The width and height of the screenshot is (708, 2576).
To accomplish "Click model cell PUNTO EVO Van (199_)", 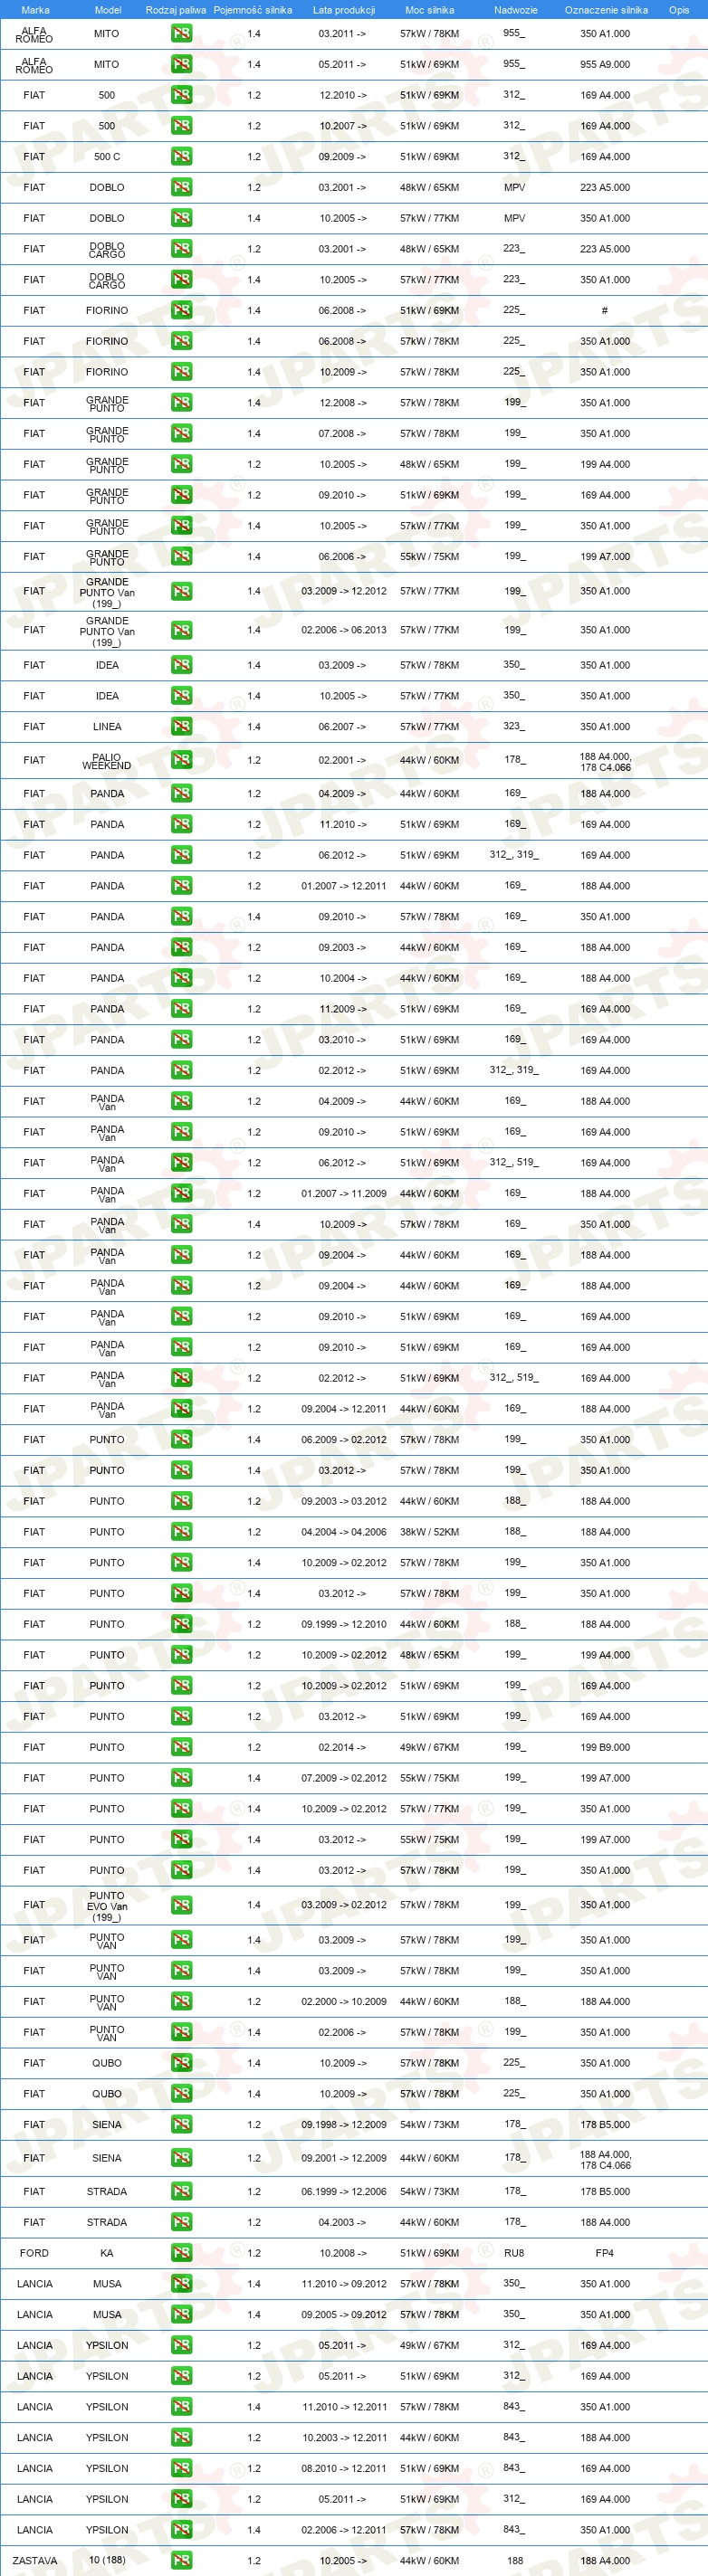I will coord(107,1906).
